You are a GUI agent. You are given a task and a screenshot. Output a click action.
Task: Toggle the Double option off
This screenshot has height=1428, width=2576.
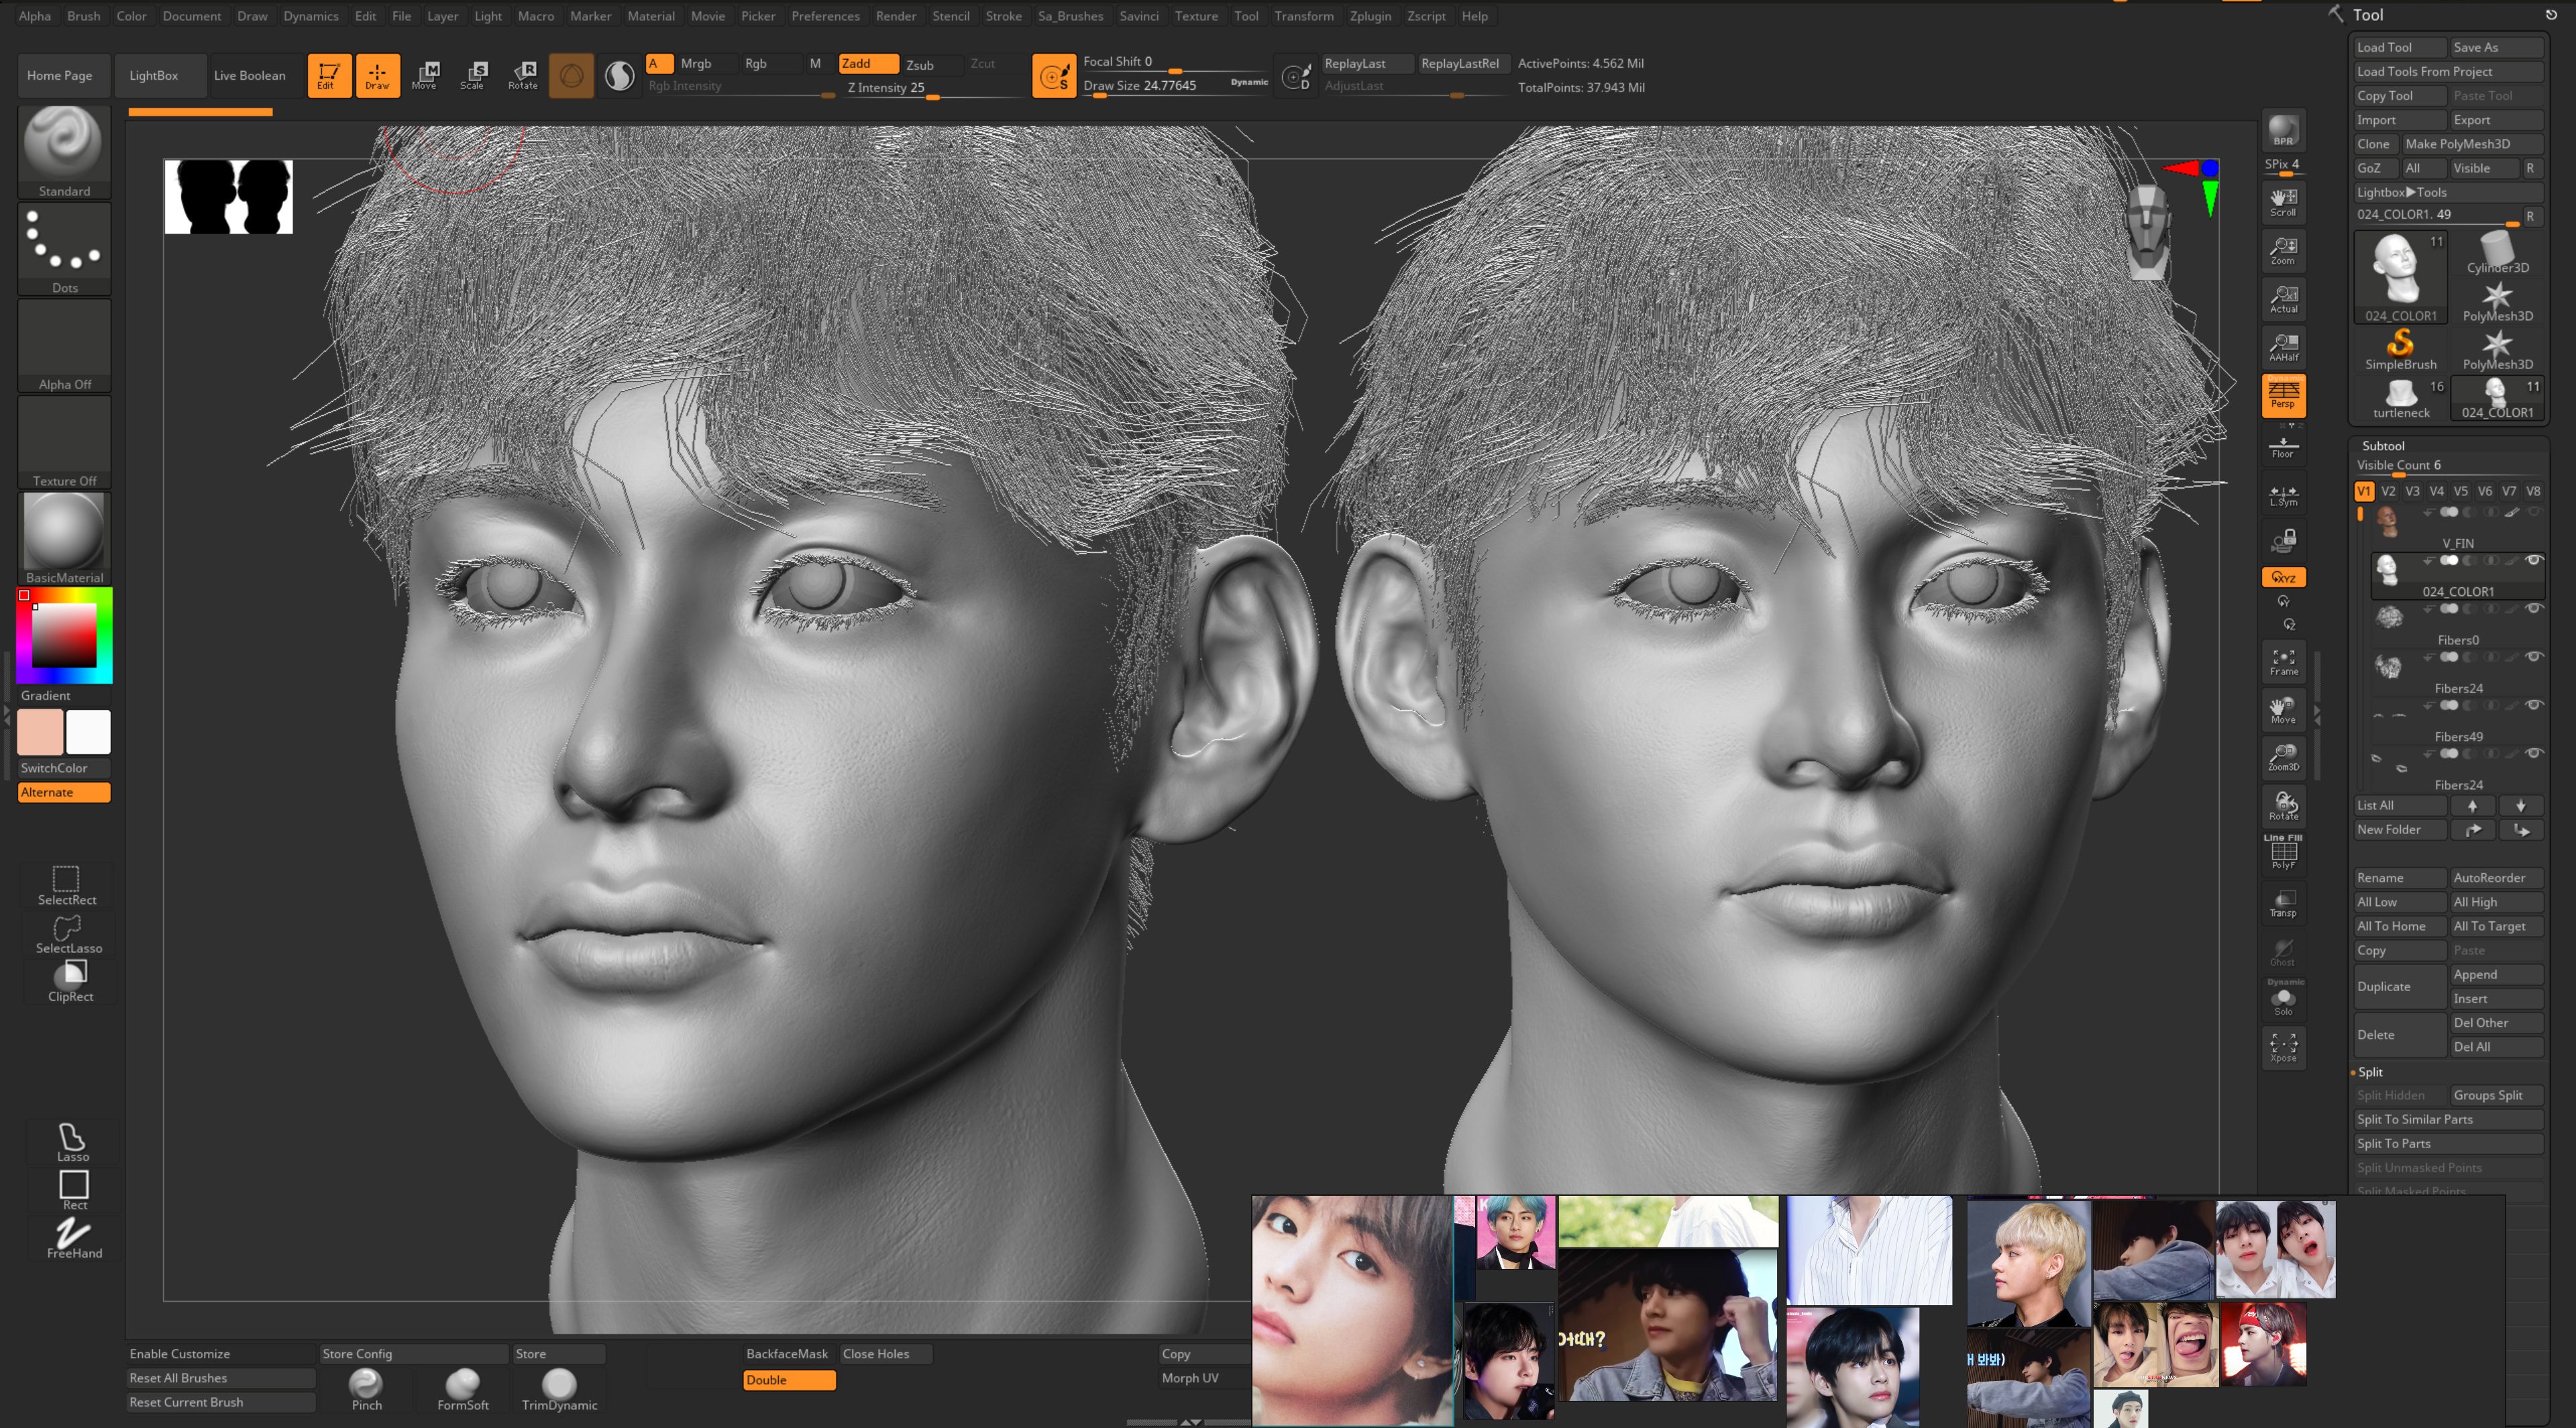788,1380
